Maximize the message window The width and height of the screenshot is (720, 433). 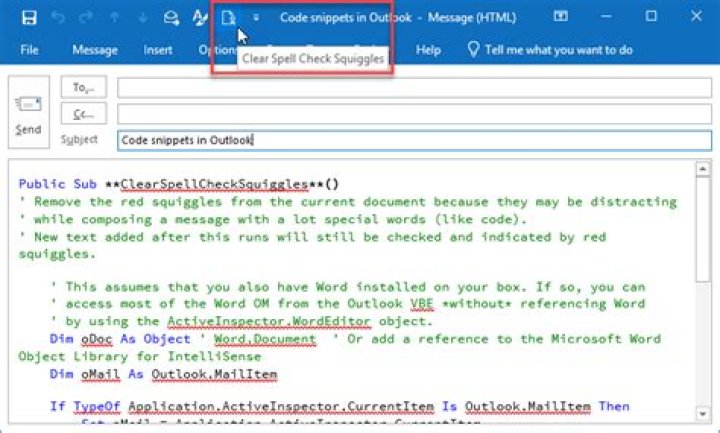651,17
